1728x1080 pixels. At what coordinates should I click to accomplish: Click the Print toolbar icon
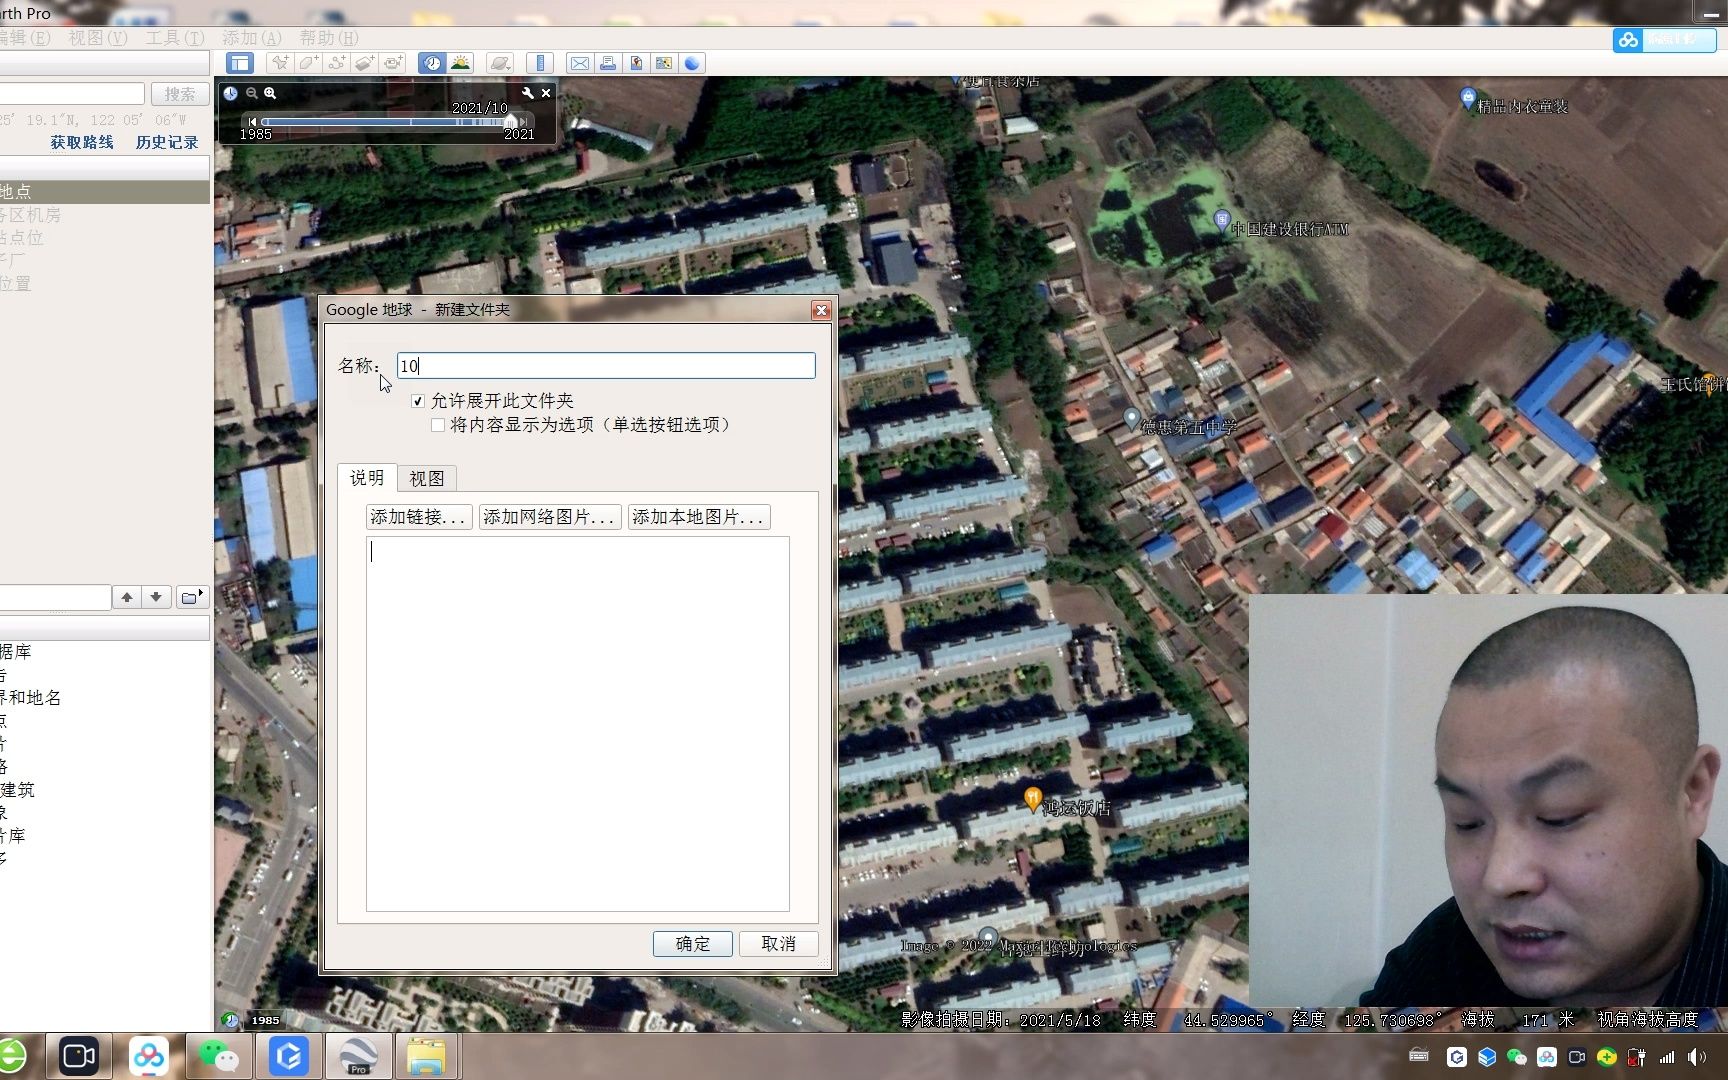point(607,63)
